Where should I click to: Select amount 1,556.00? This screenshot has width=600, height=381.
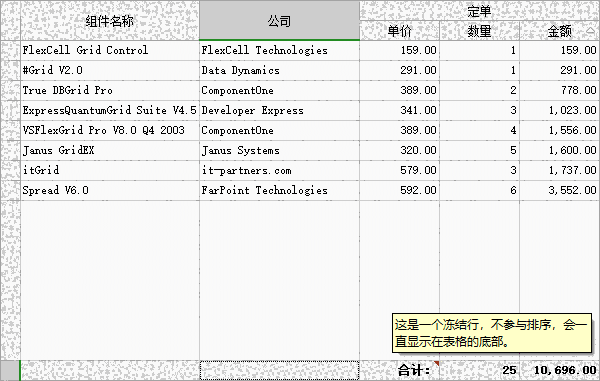click(x=559, y=130)
